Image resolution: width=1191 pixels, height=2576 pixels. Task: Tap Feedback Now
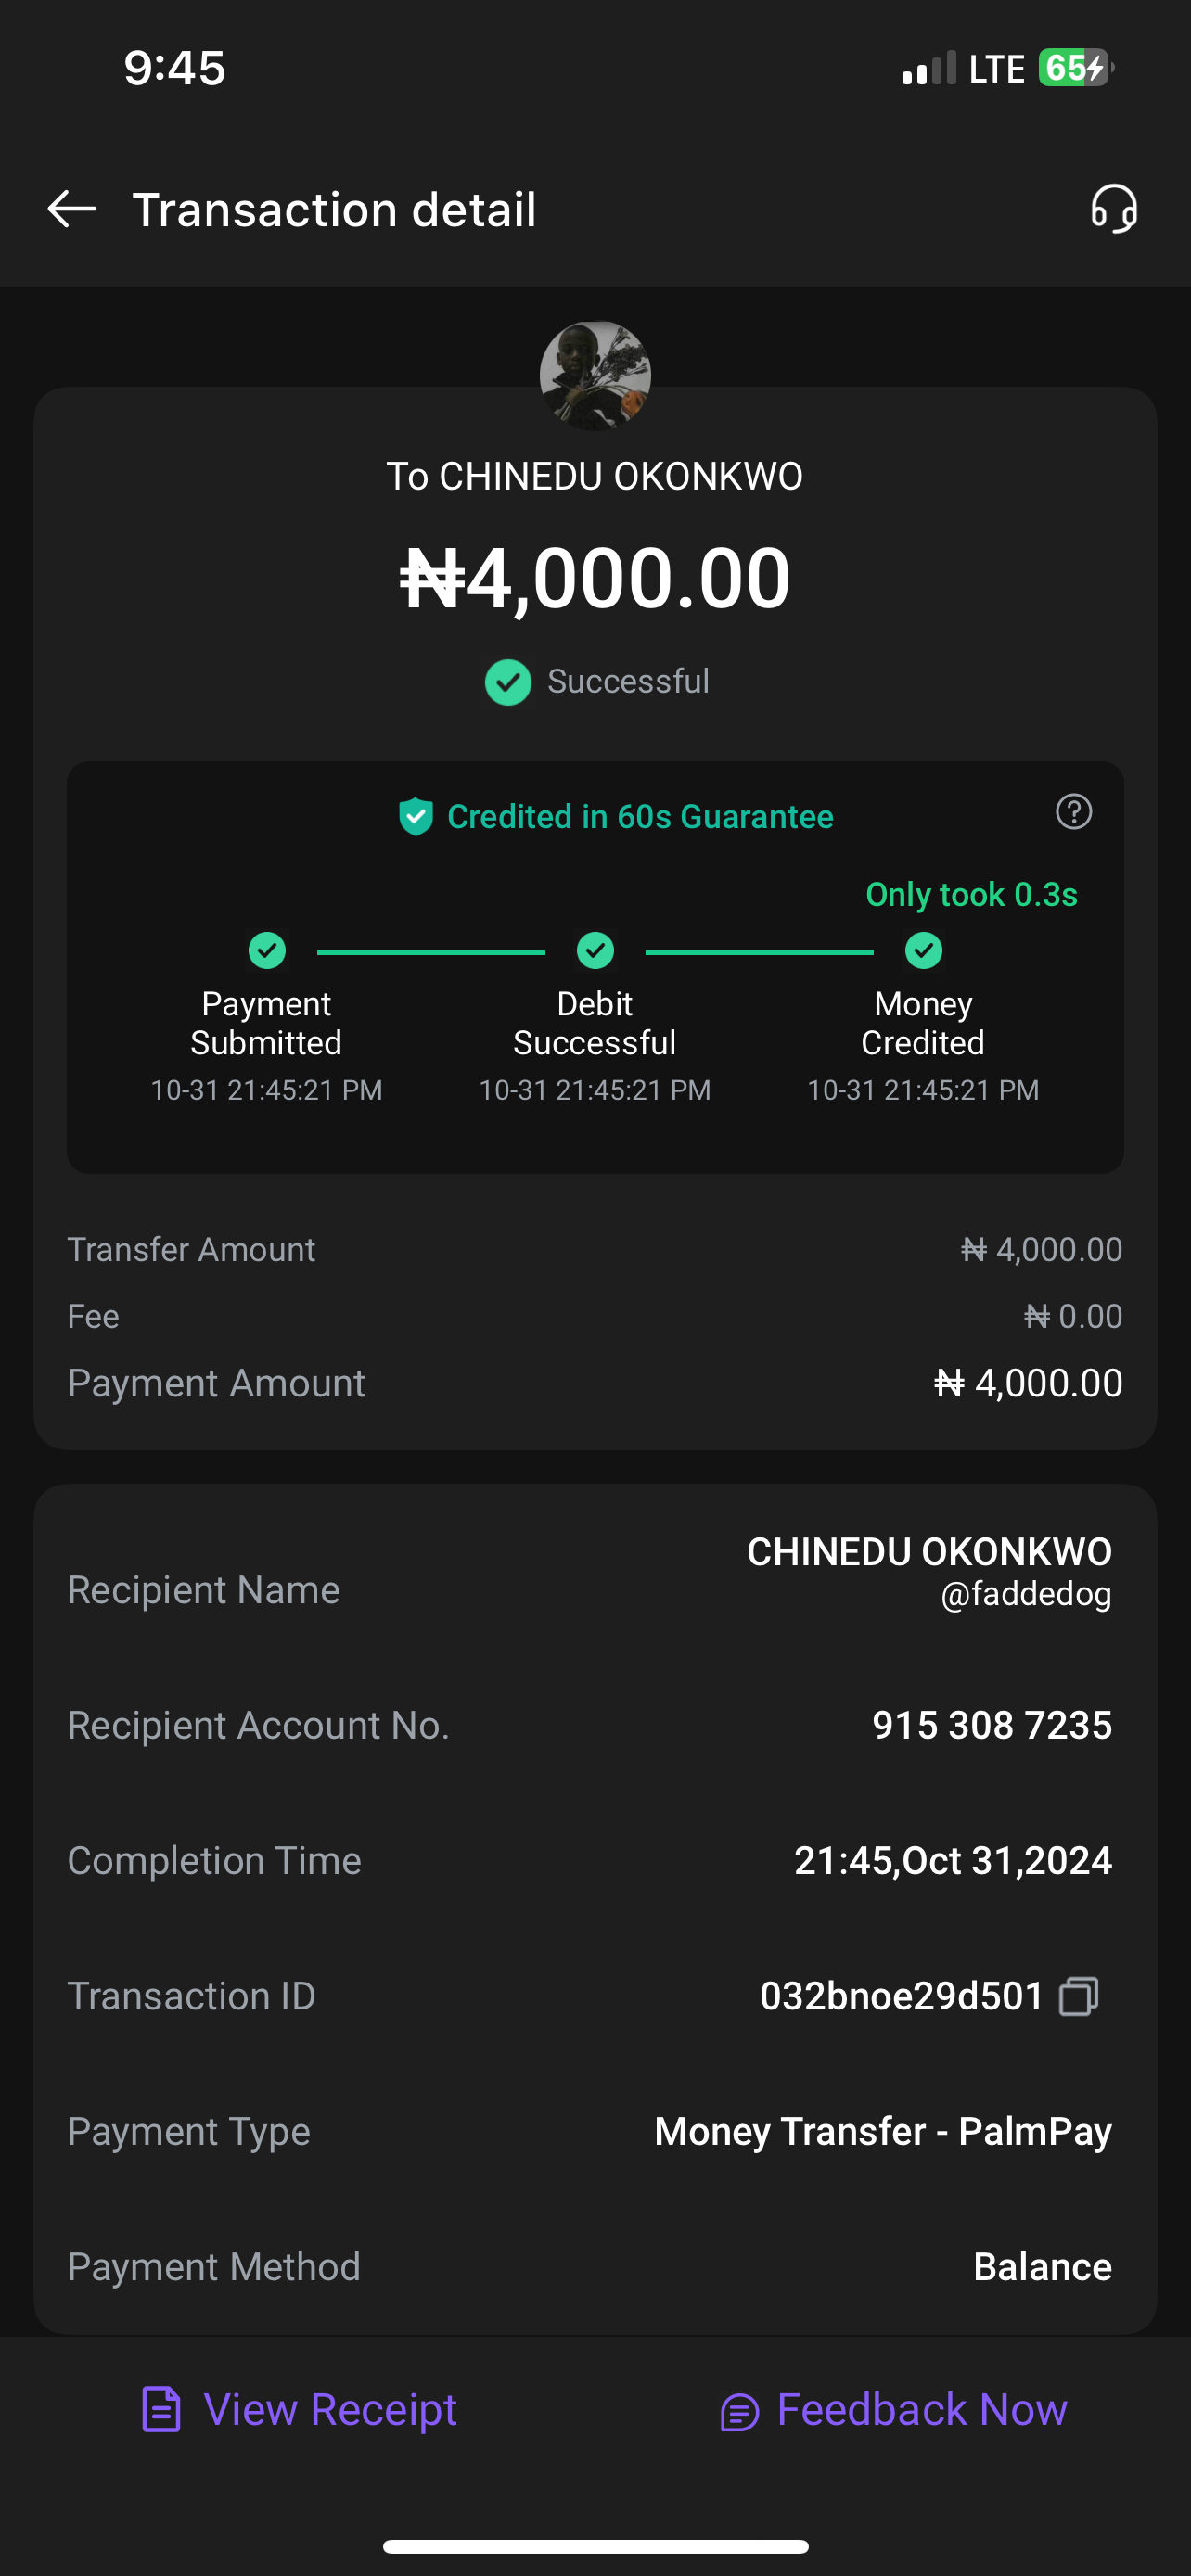[893, 2410]
